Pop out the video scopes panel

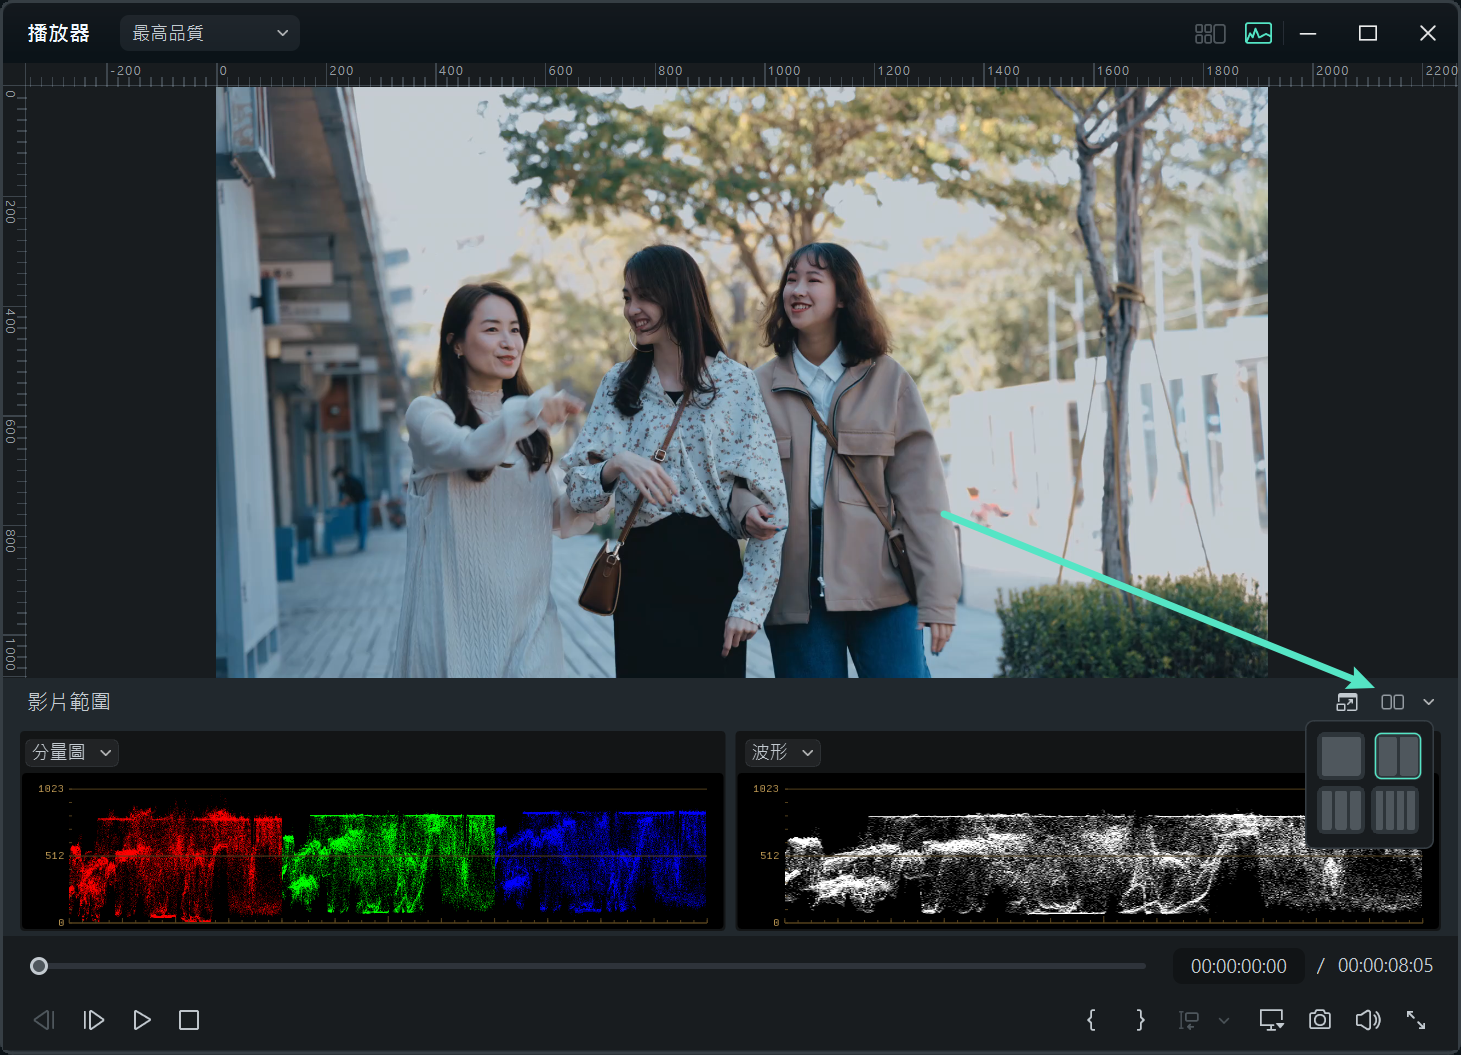1347,702
